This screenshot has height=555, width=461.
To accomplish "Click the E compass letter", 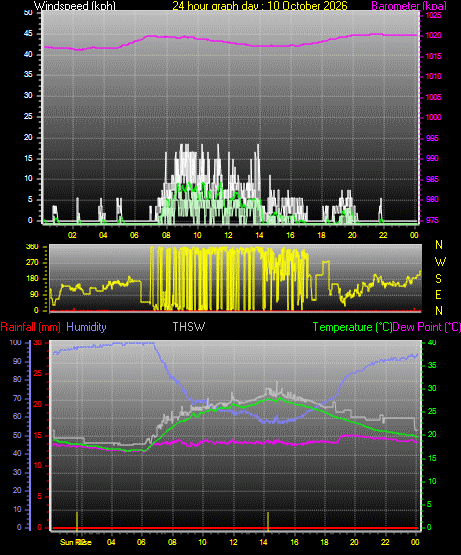I will pyautogui.click(x=438, y=294).
